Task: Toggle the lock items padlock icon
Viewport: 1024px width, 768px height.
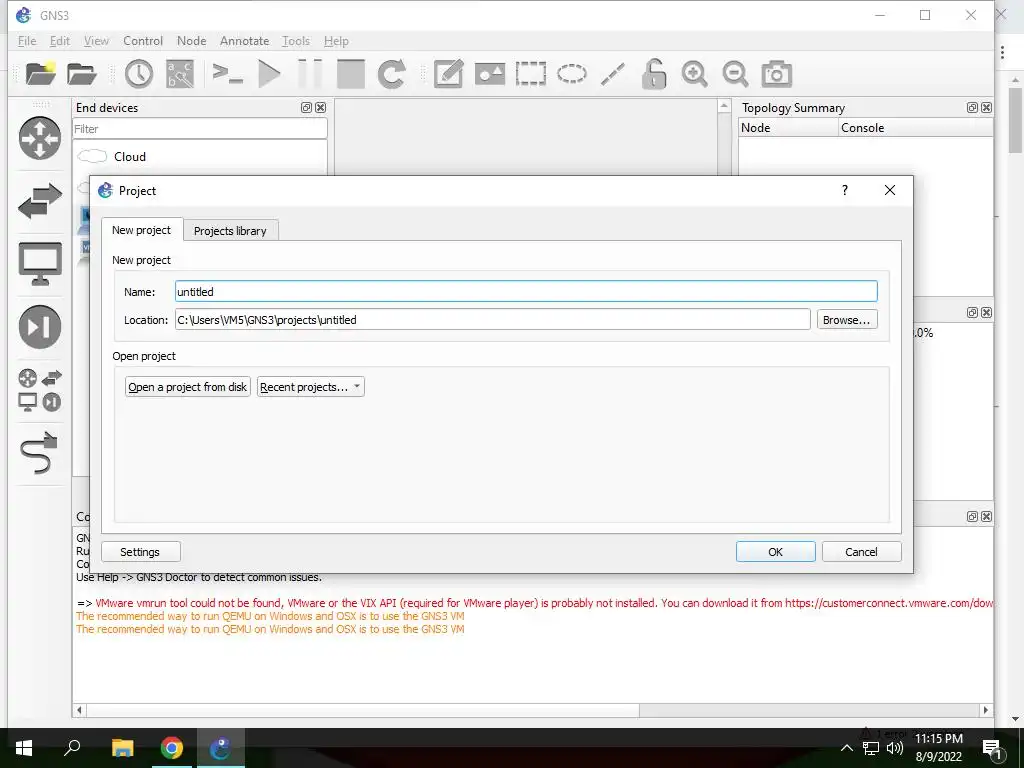Action: click(654, 73)
